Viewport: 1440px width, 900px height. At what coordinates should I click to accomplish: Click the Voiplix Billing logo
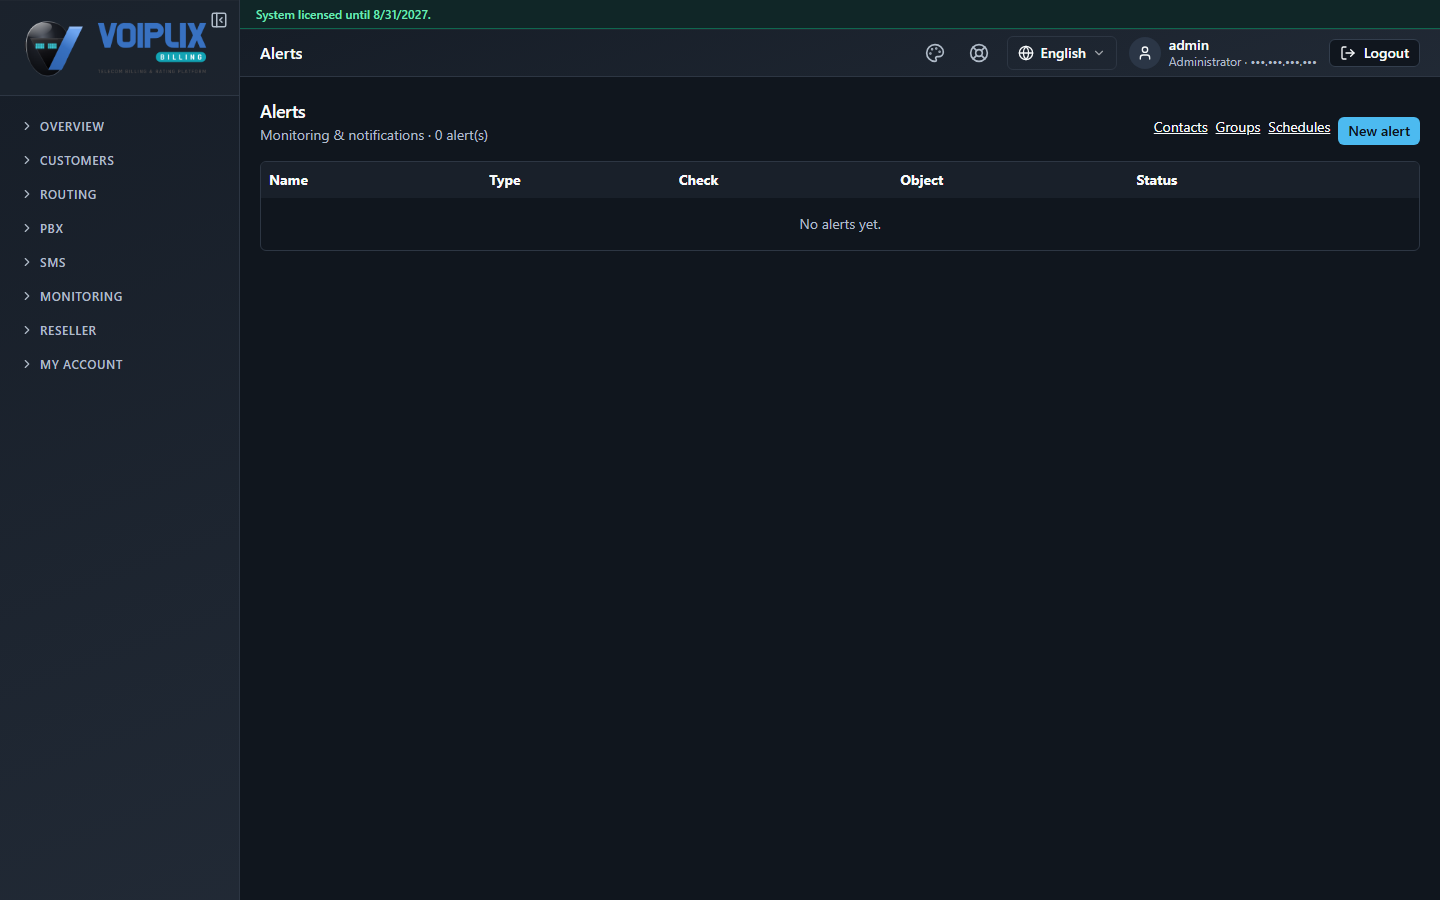pyautogui.click(x=116, y=48)
